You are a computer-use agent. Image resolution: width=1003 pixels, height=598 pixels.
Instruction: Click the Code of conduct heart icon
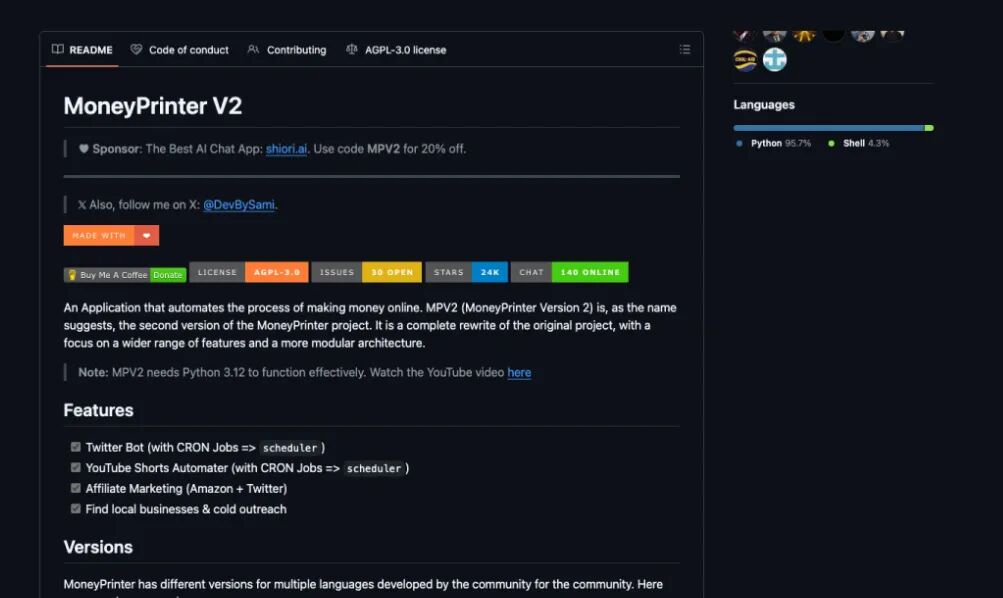(x=136, y=49)
